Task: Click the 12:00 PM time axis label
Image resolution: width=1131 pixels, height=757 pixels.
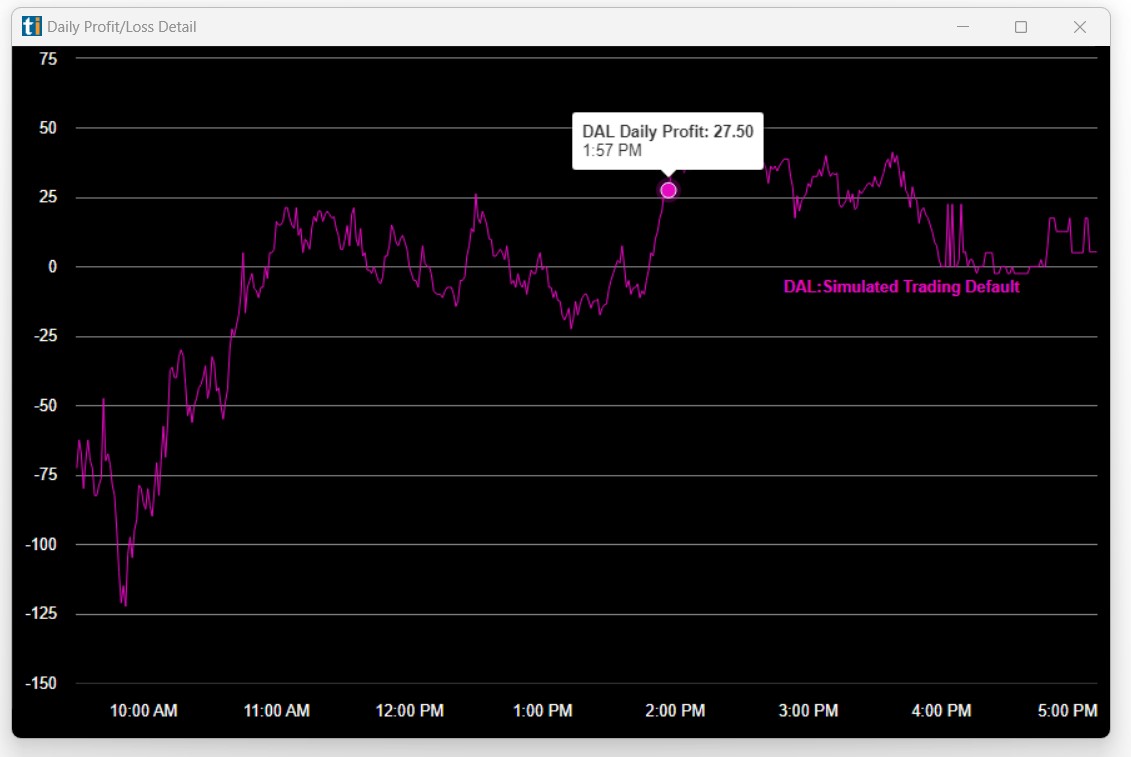Action: click(409, 711)
